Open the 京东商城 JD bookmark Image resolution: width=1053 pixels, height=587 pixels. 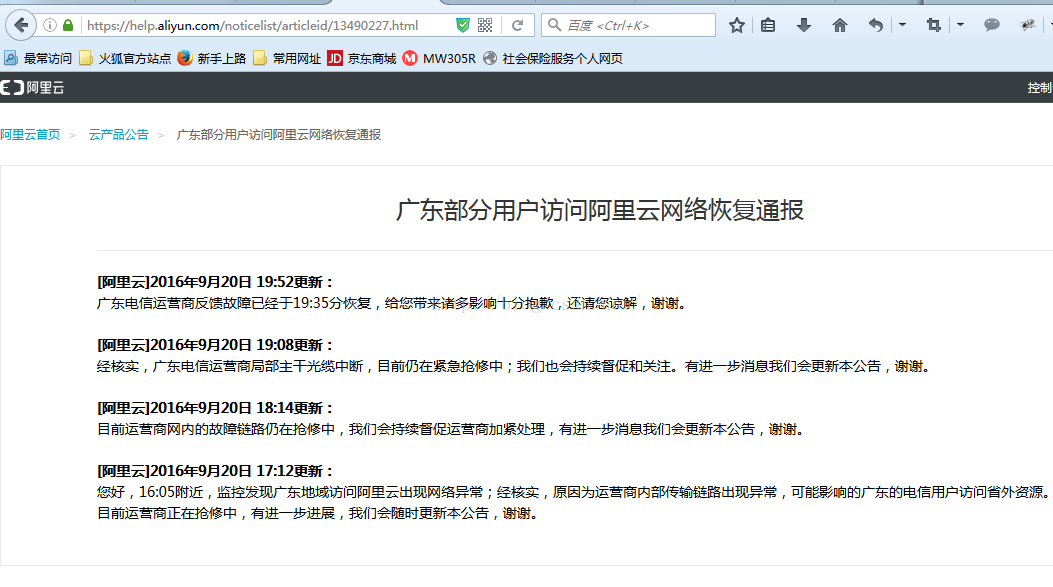point(361,58)
